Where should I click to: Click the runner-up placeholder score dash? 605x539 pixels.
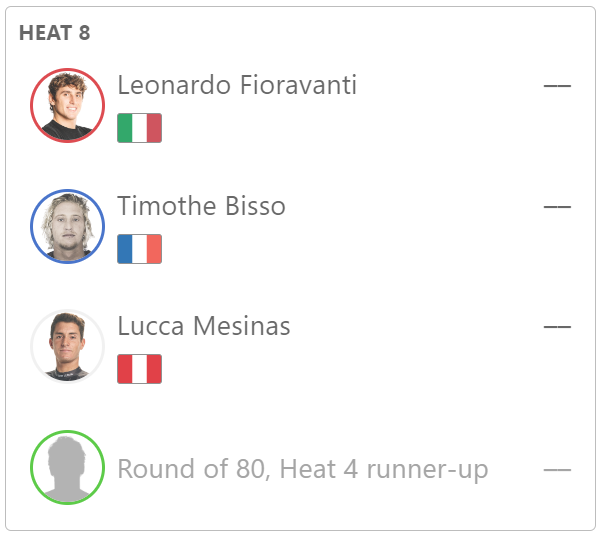557,470
